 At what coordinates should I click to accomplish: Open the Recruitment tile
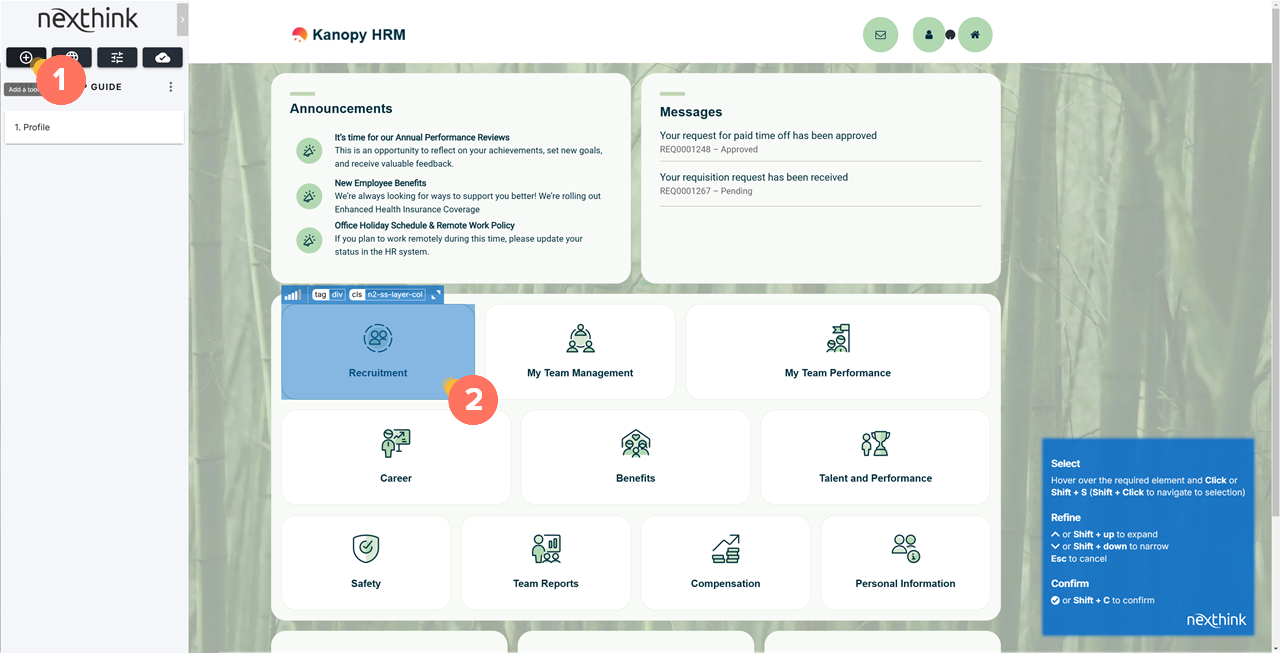[x=378, y=352]
